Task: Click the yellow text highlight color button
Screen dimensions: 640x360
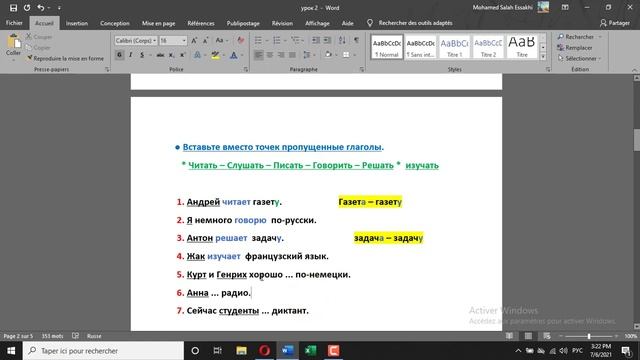Action: click(x=216, y=55)
